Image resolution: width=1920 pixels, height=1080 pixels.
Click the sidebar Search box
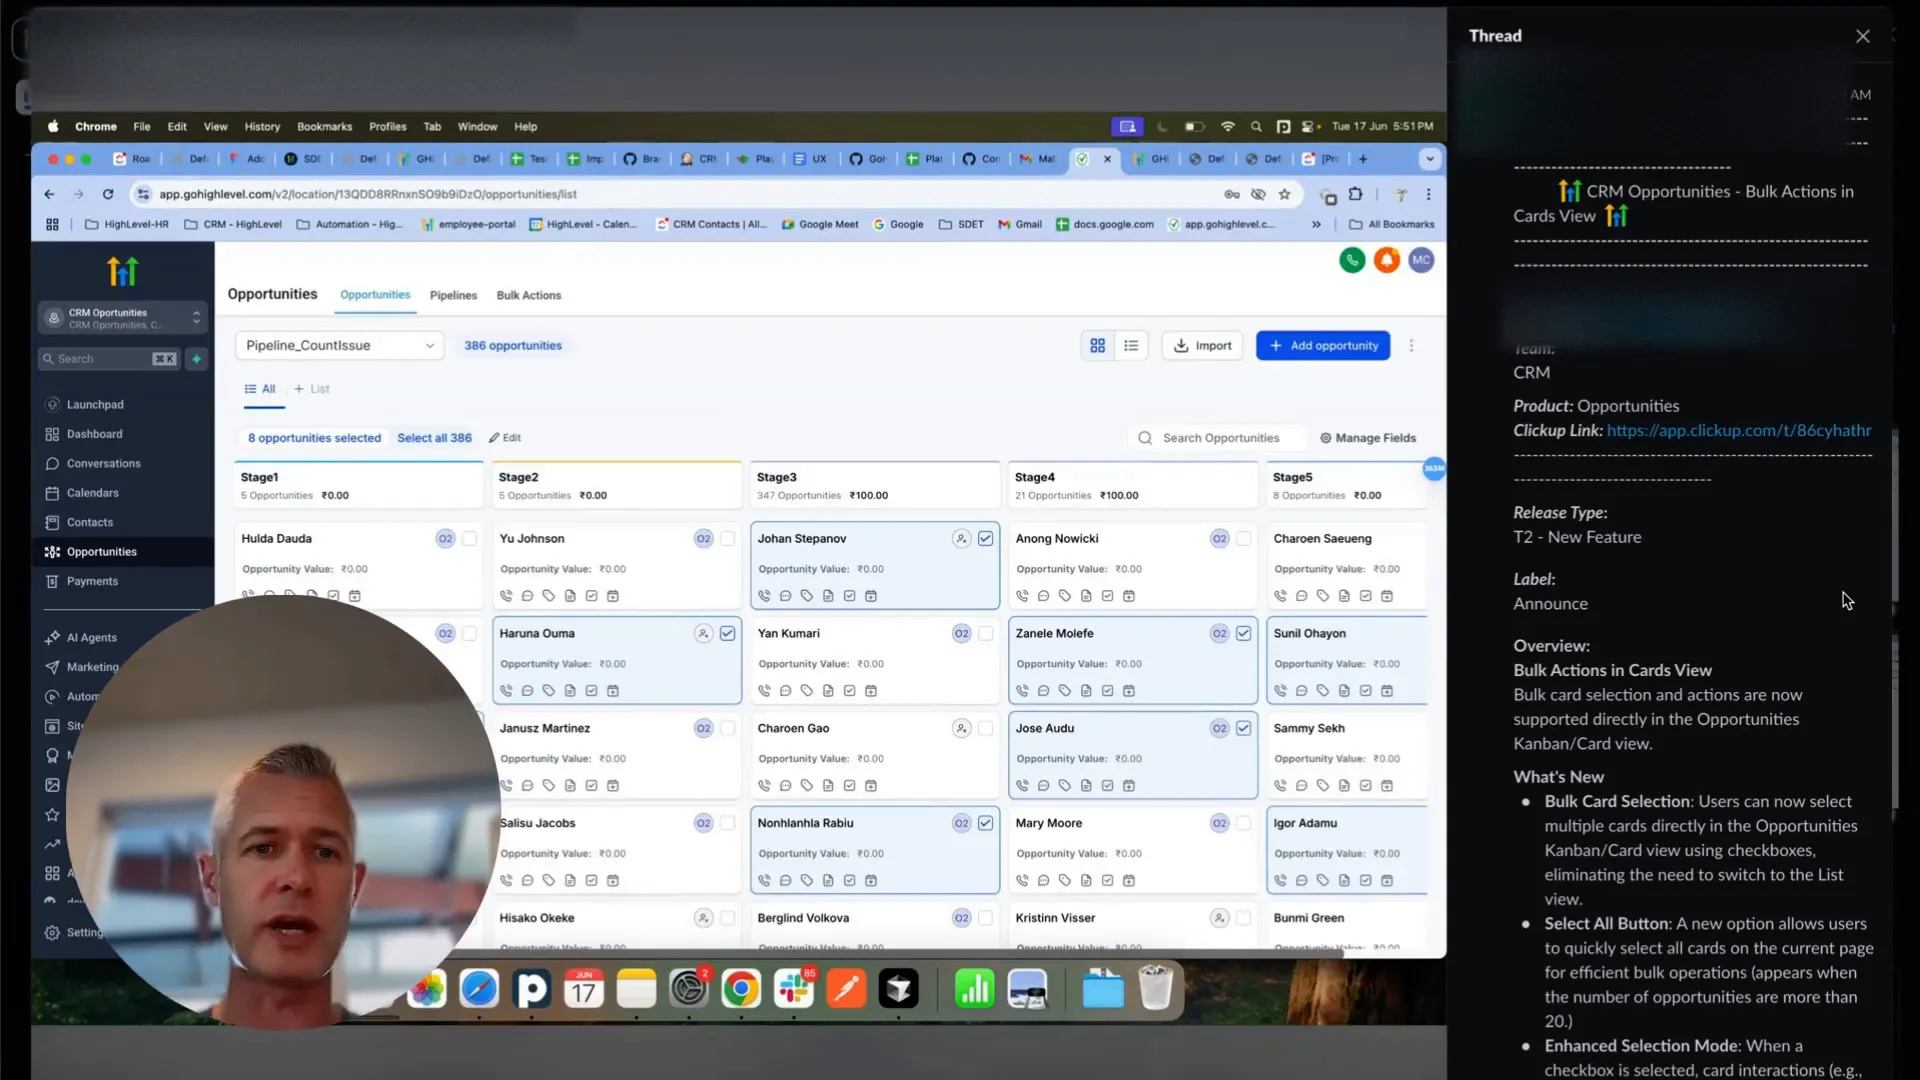pos(109,359)
